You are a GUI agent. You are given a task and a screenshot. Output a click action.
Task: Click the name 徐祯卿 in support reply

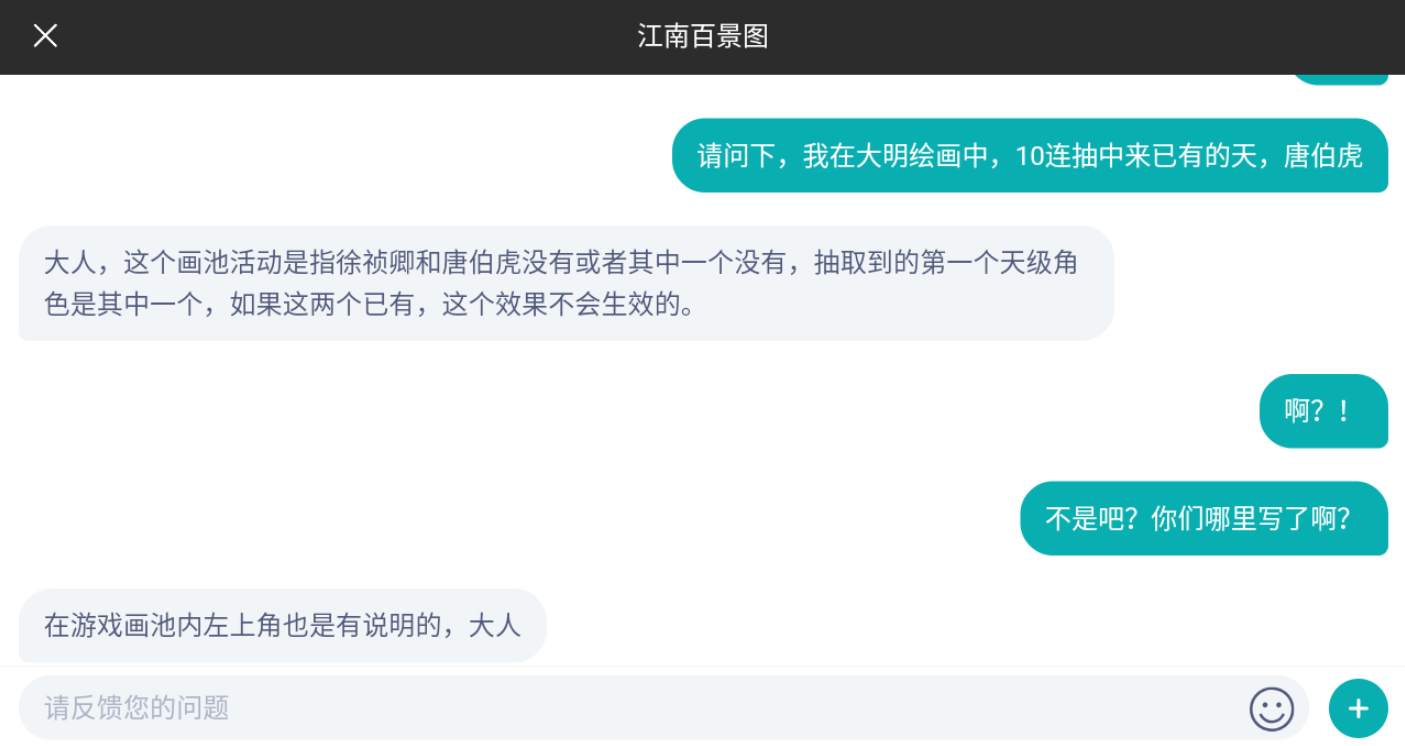pos(375,263)
